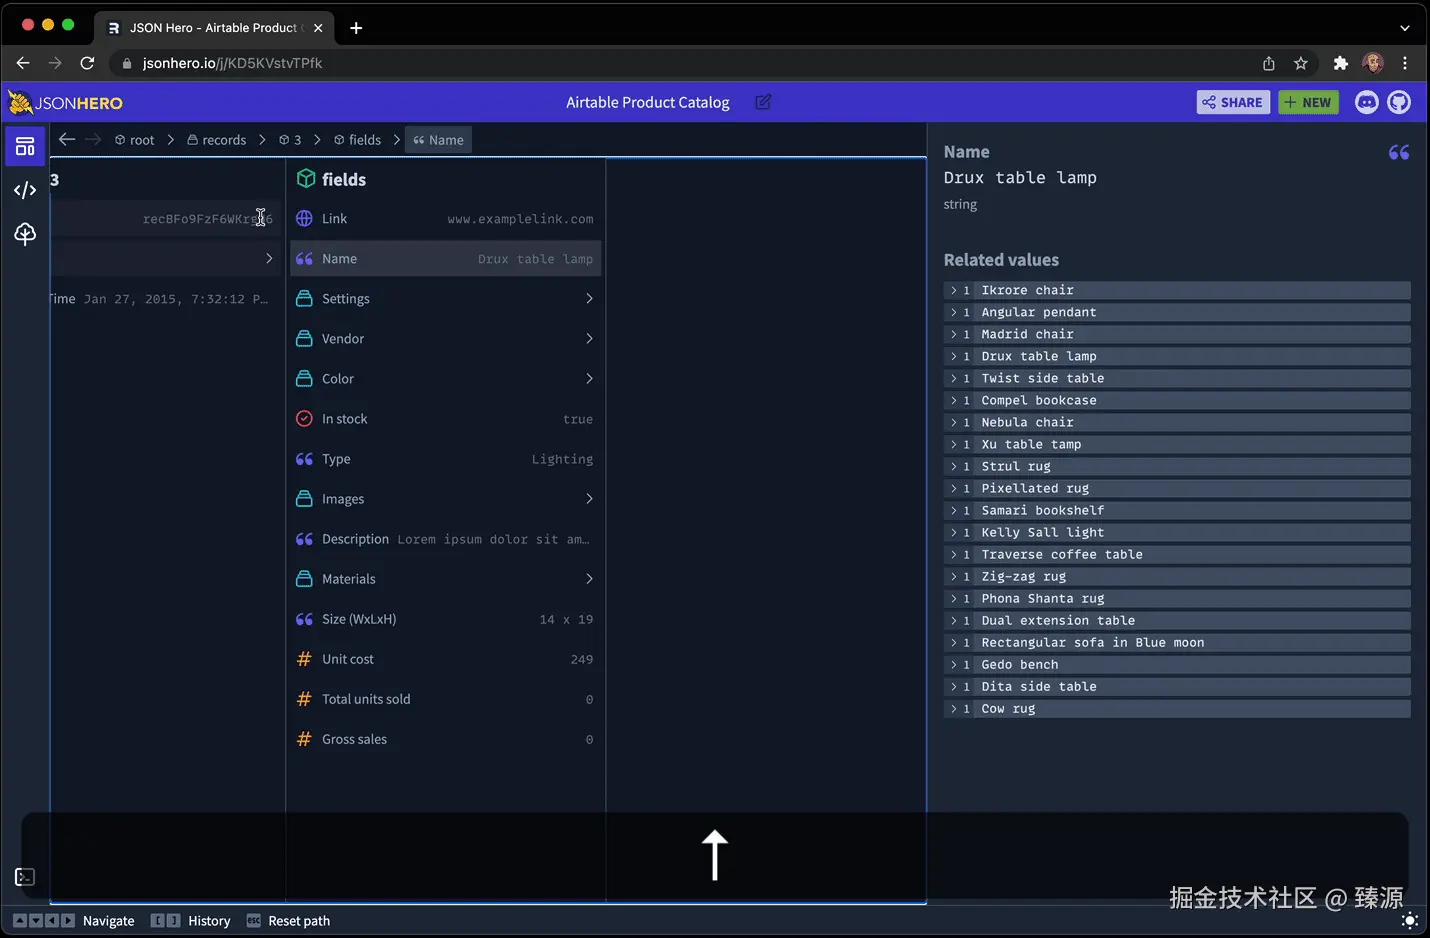Expand the Madrid chair related value
Image resolution: width=1430 pixels, height=938 pixels.
954,334
